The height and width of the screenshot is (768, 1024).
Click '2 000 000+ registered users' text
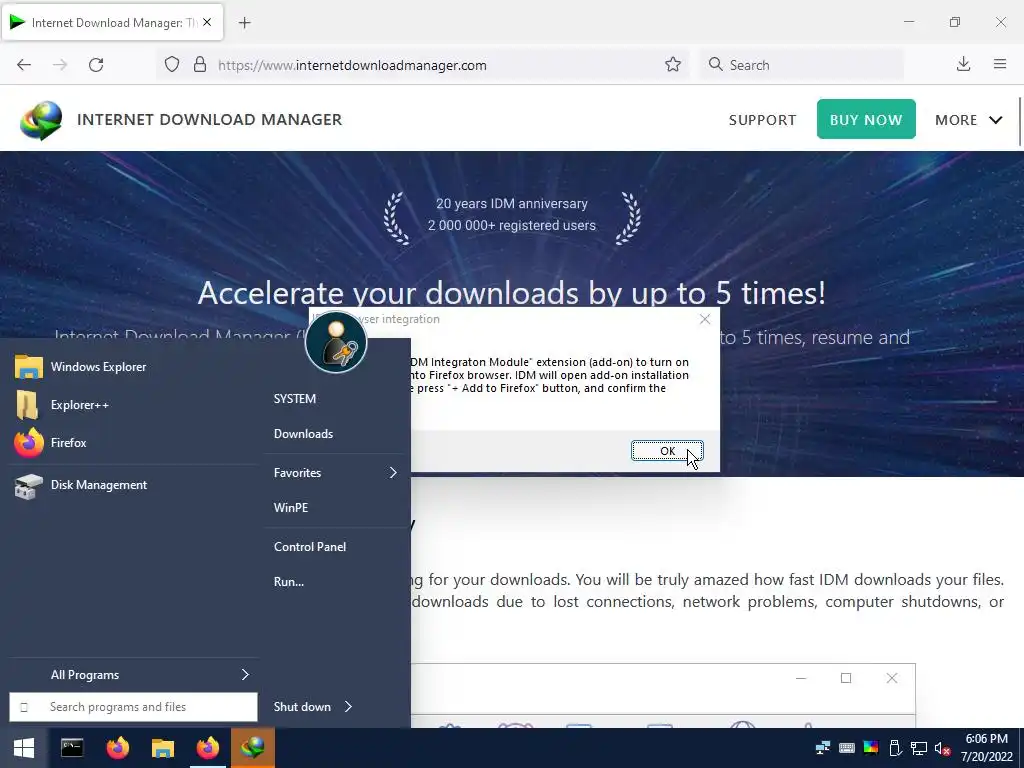[x=512, y=225]
